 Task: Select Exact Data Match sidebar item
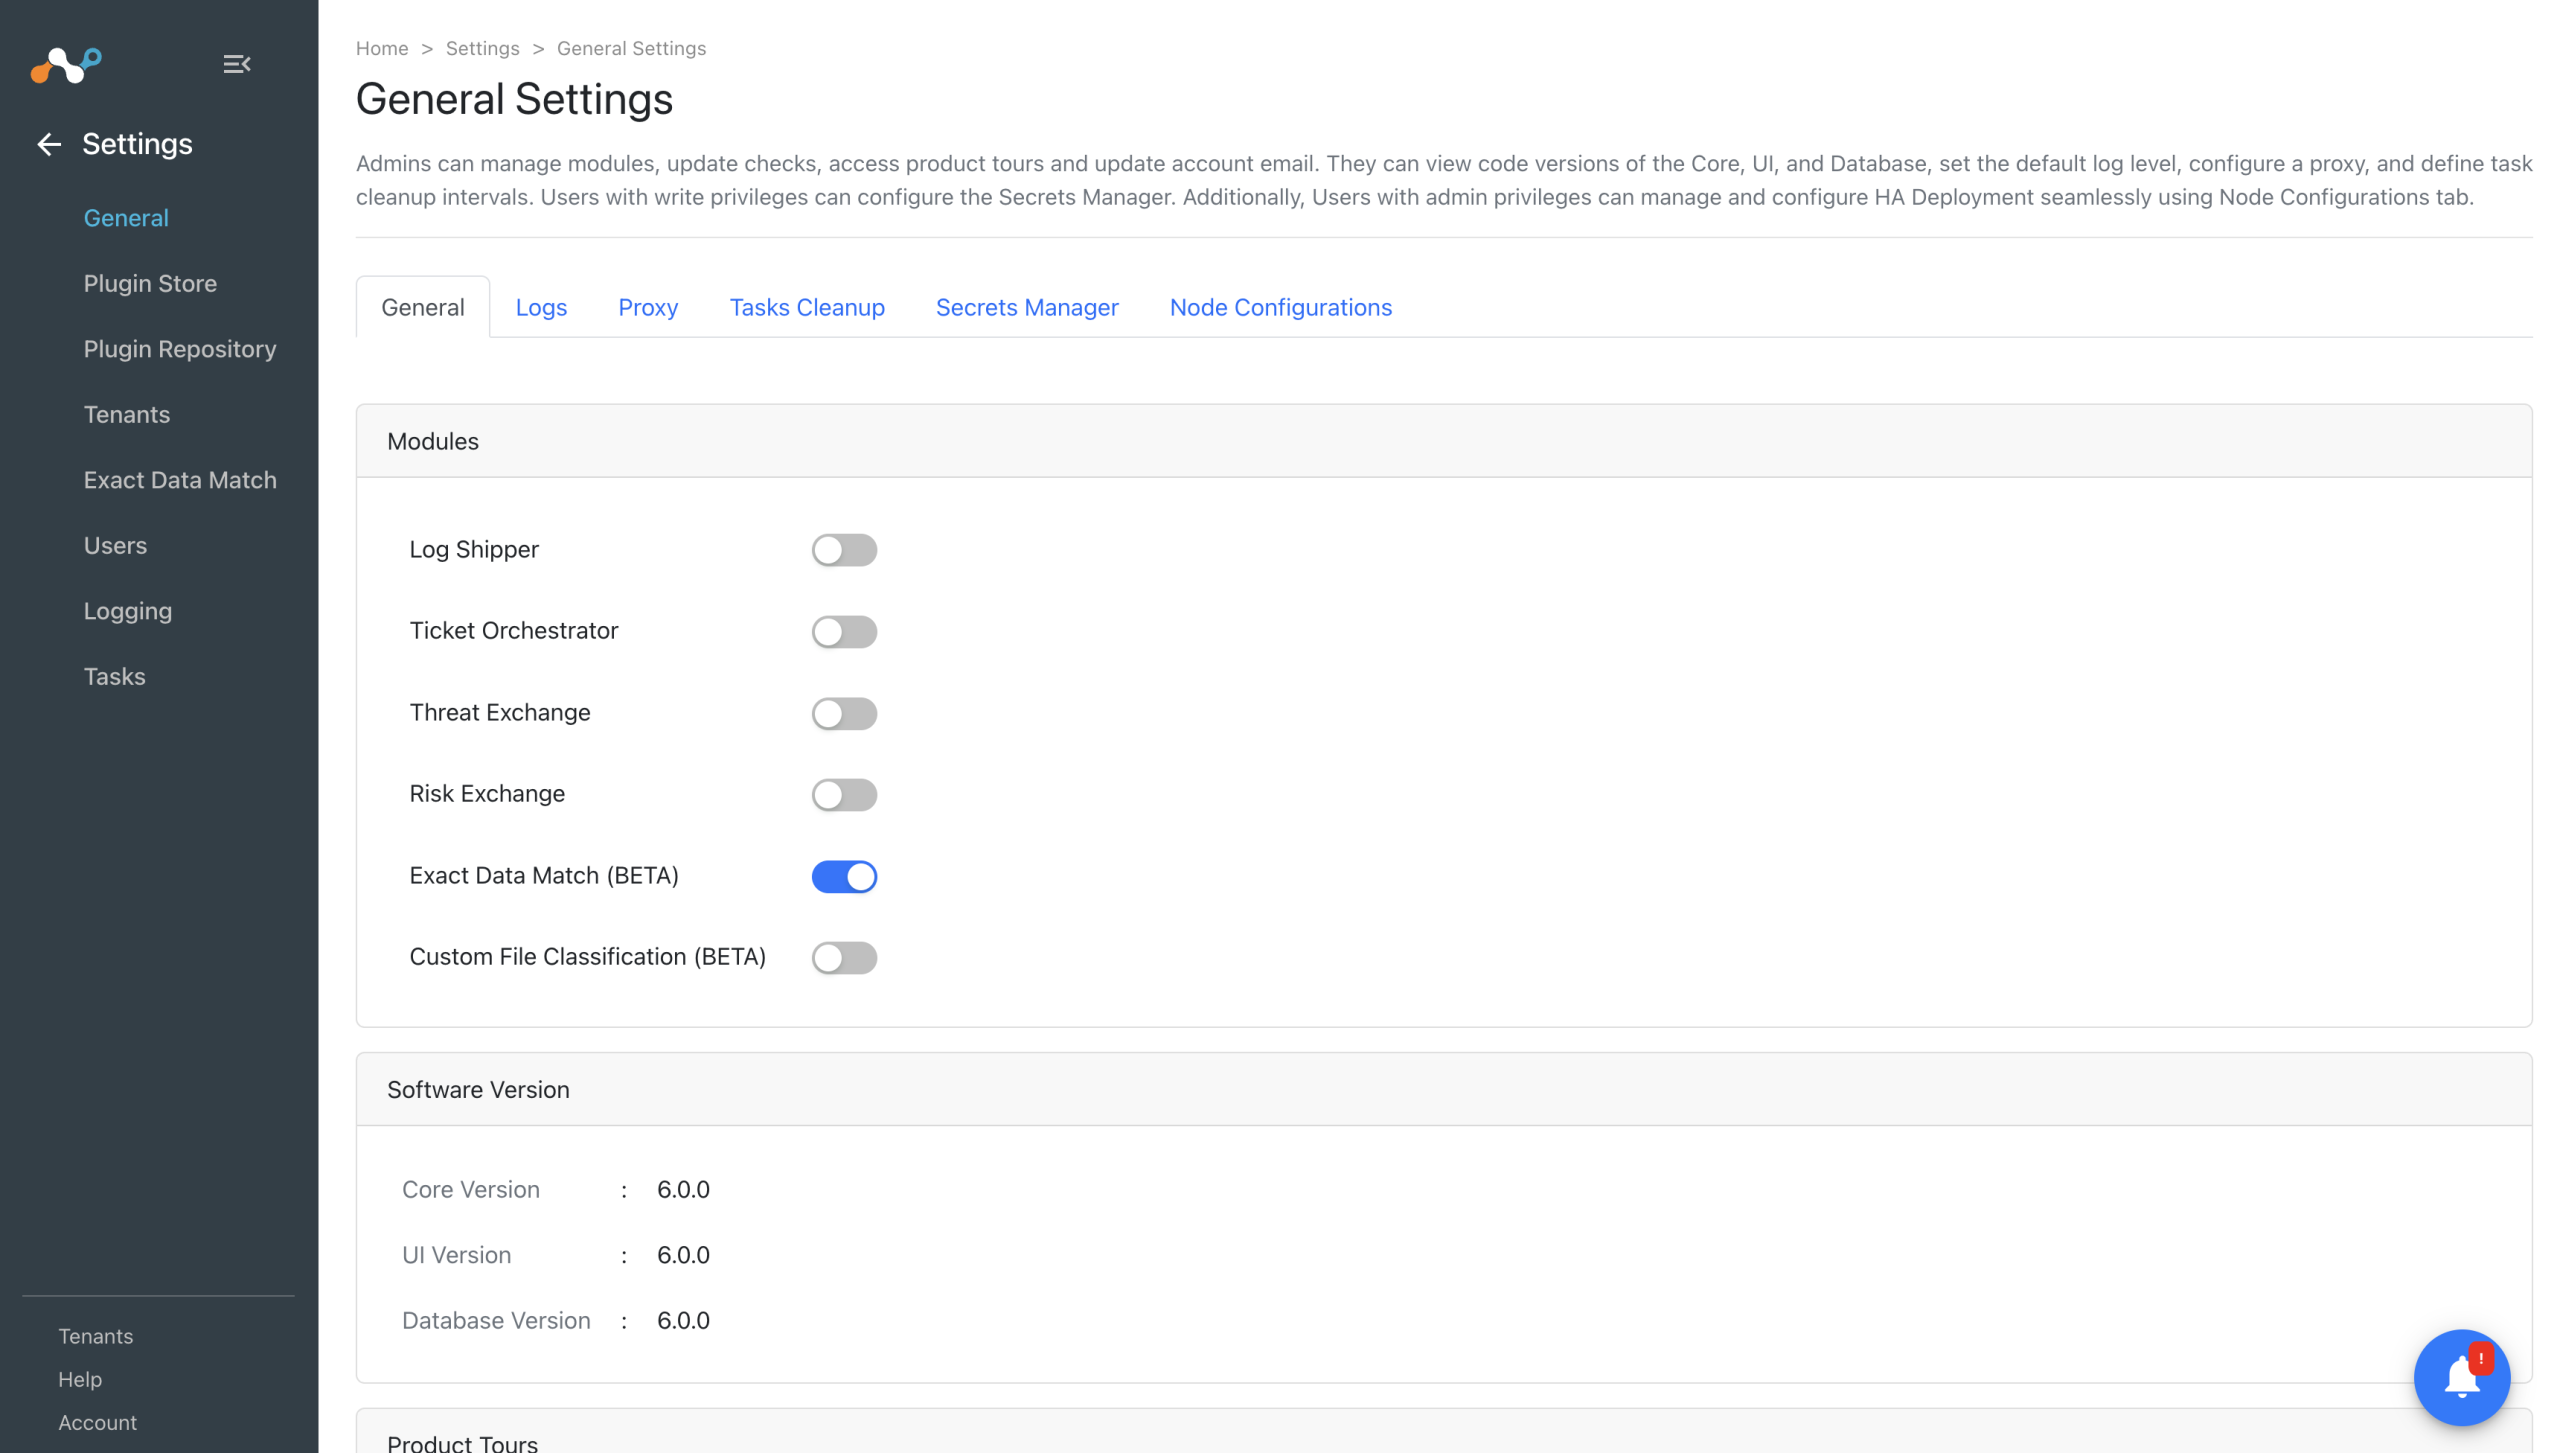[180, 480]
